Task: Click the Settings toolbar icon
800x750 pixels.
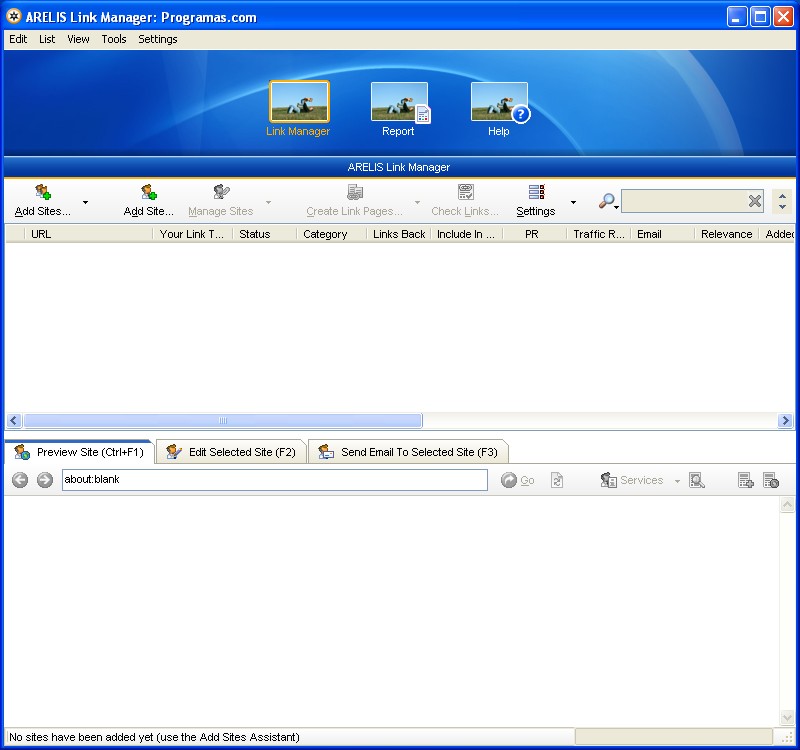Action: [536, 192]
